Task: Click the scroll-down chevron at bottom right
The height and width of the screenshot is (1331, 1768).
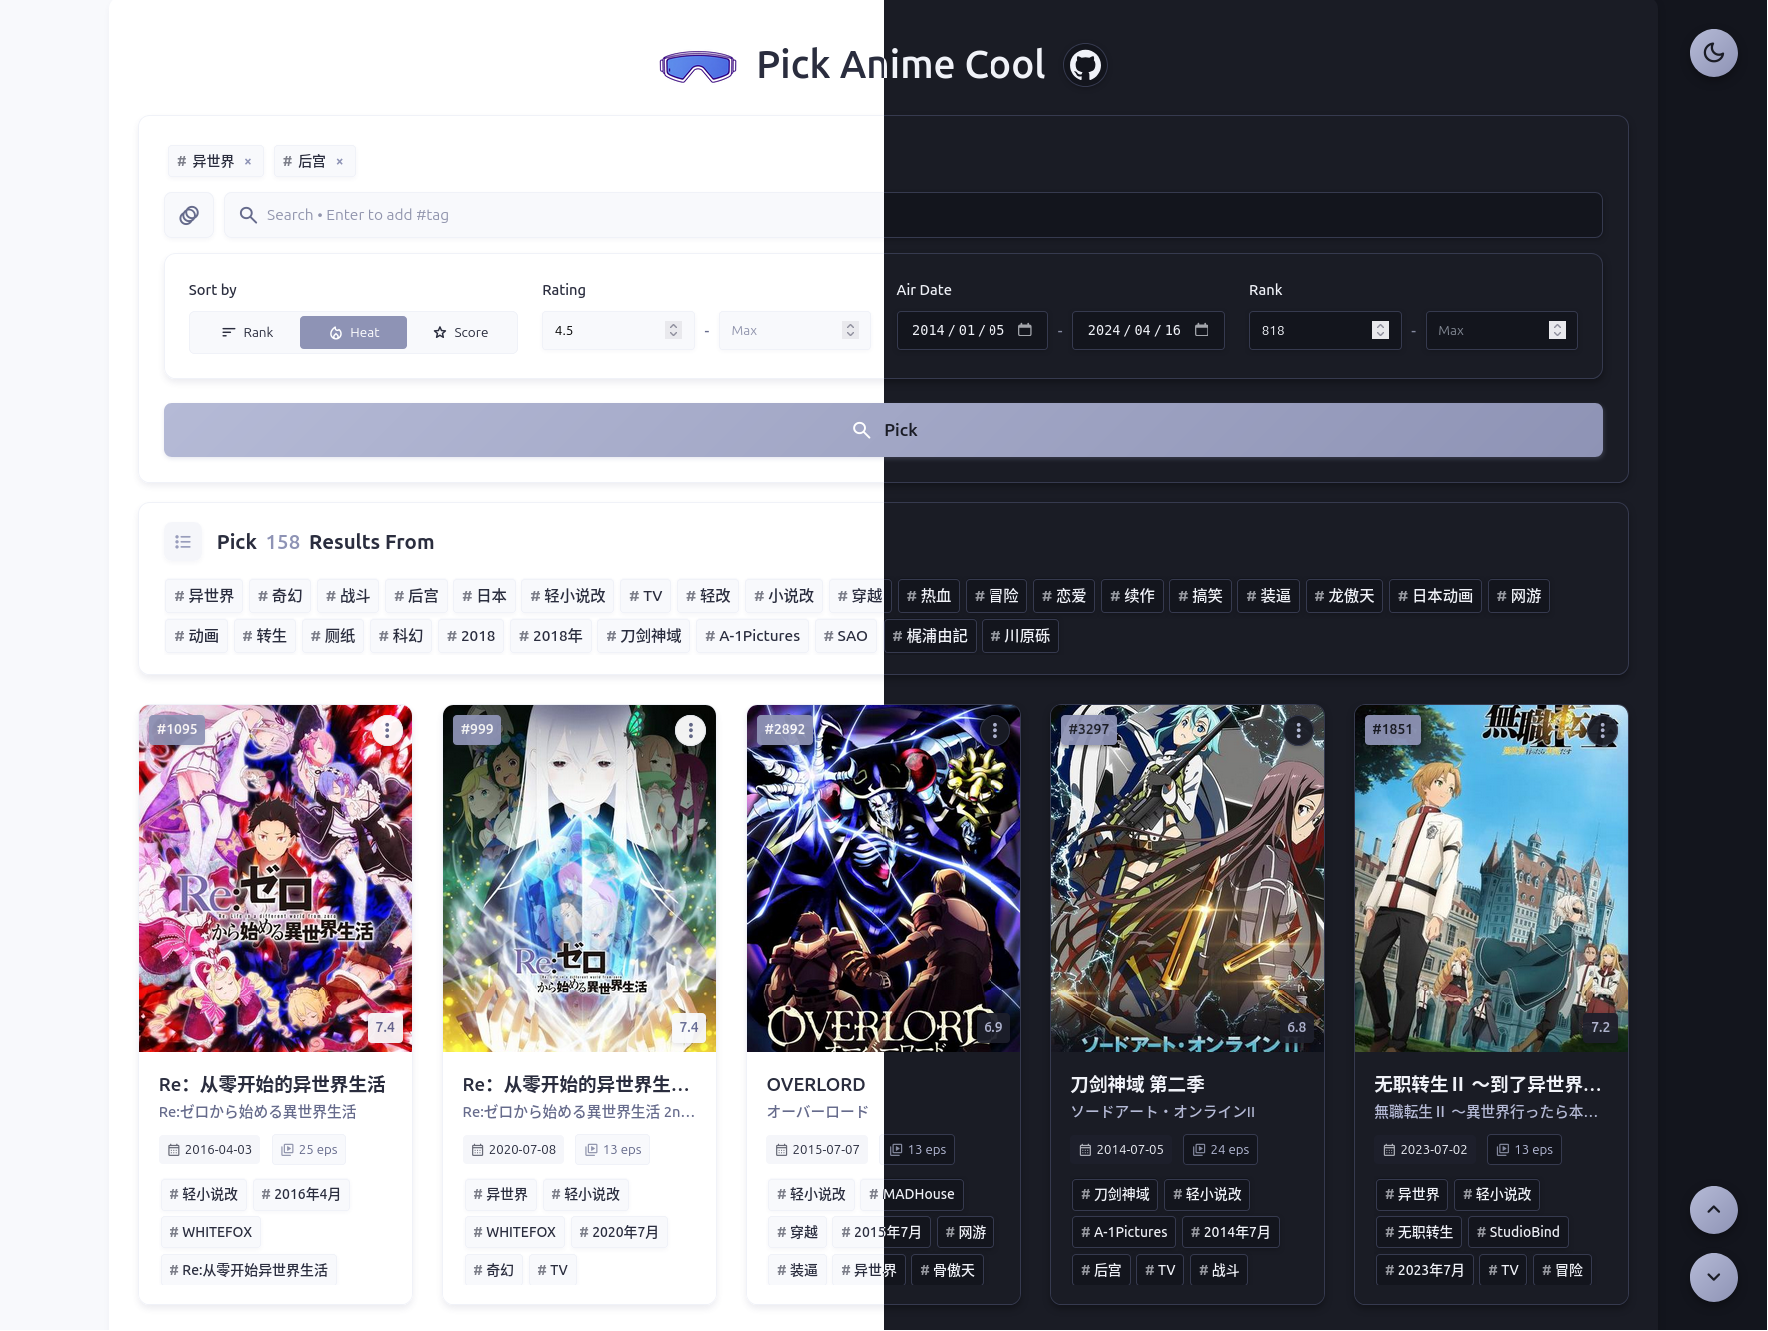Action: tap(1713, 1277)
